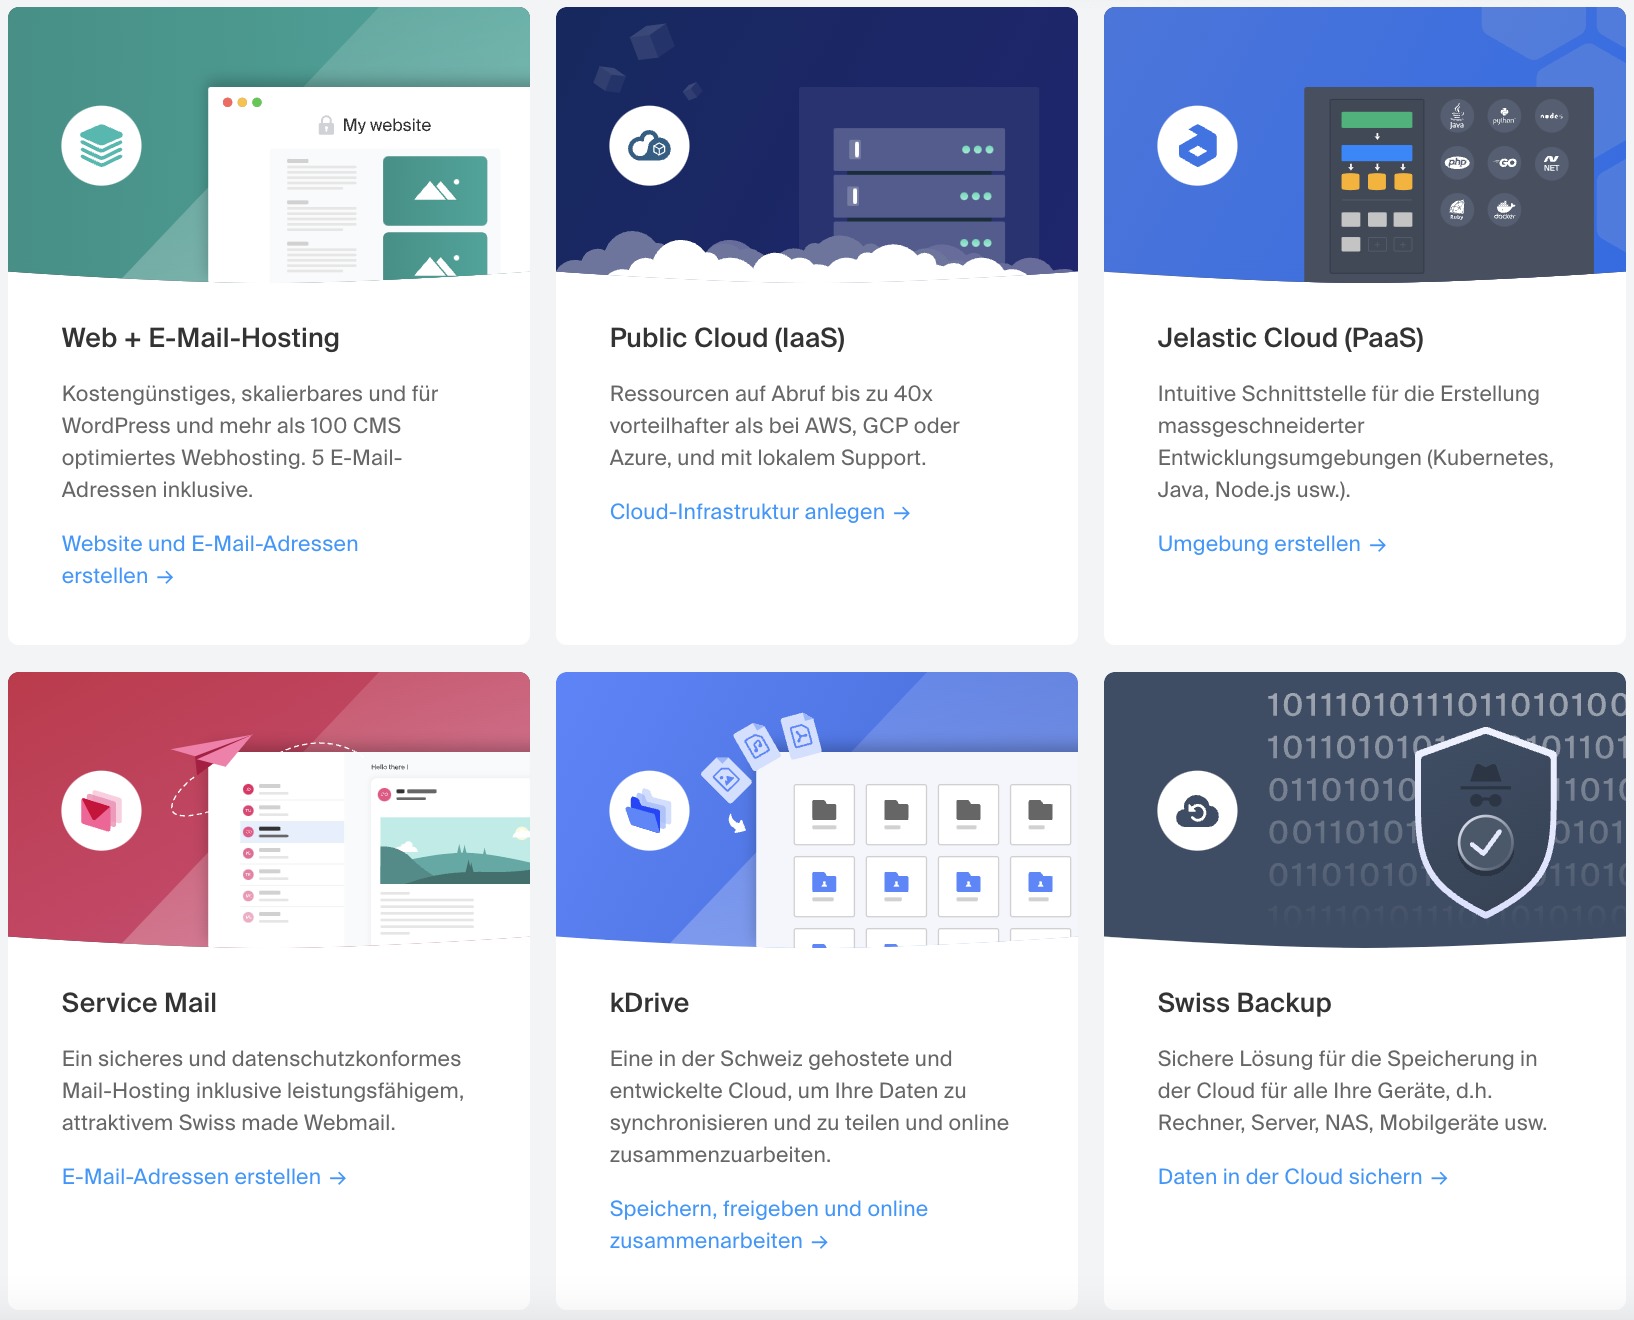This screenshot has width=1634, height=1320.
Task: Click the Web + E-Mail-Hosting stacked layers icon
Action: 101,146
